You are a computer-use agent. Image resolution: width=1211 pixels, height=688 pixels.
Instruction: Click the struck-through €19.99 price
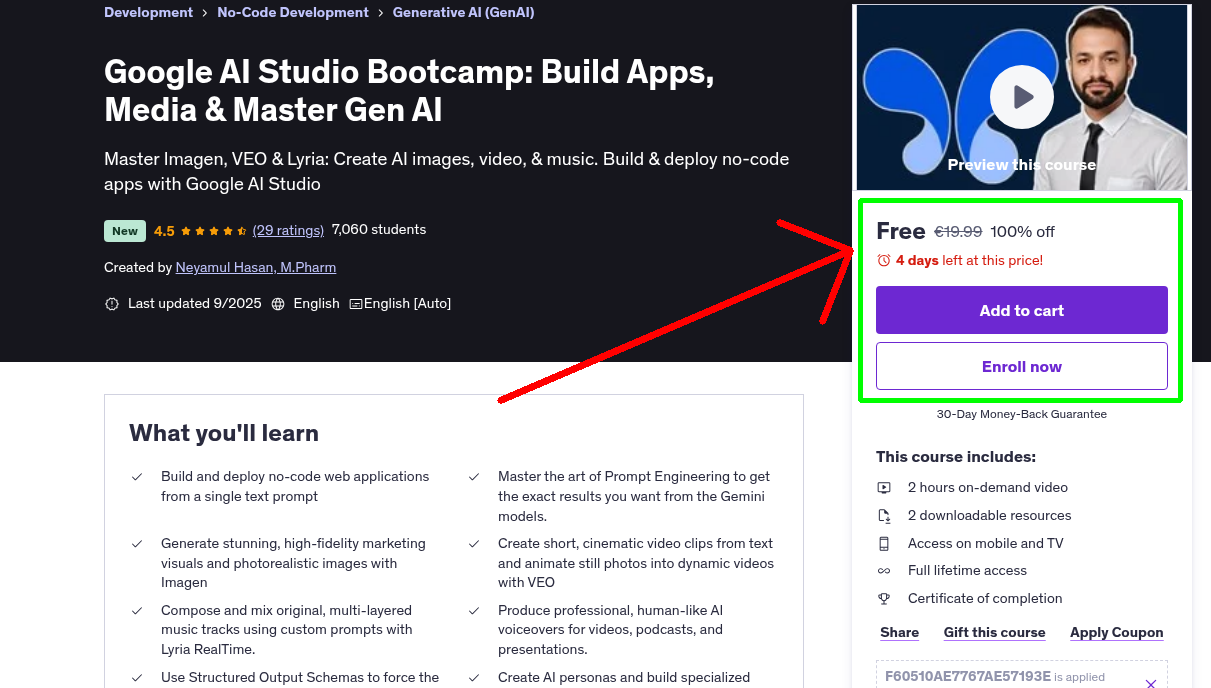pos(958,232)
